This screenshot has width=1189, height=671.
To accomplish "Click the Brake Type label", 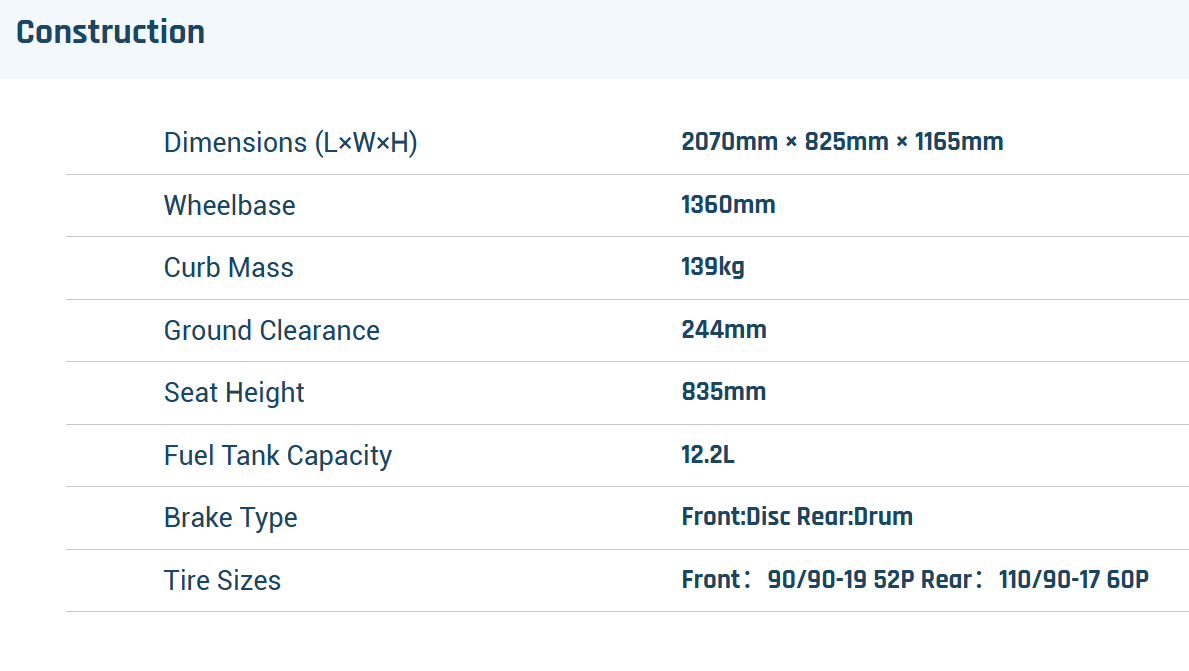I will (230, 518).
